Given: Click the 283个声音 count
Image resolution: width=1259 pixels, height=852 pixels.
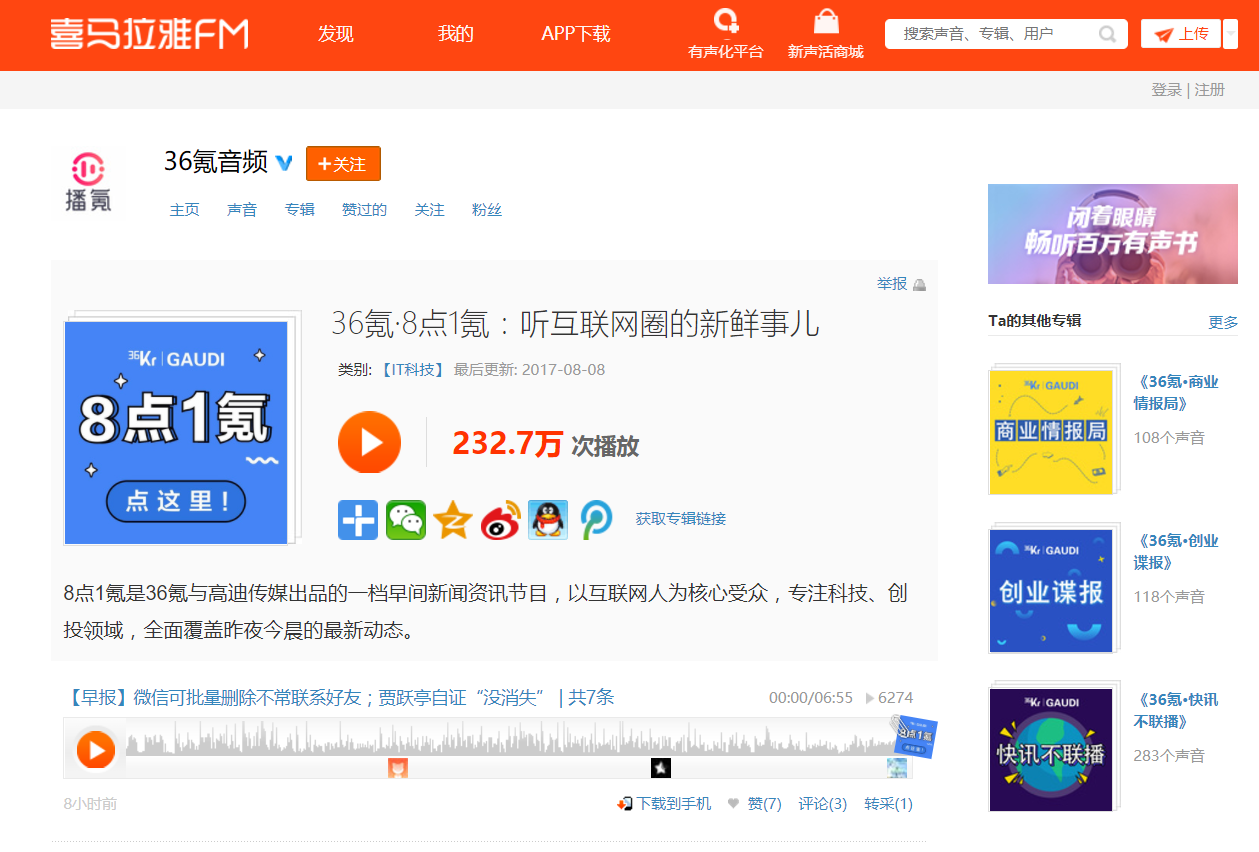Looking at the screenshot, I should coord(1169,756).
